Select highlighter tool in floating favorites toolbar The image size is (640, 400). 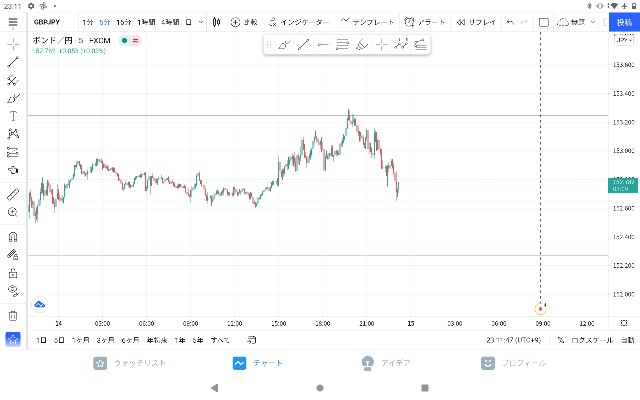[362, 44]
